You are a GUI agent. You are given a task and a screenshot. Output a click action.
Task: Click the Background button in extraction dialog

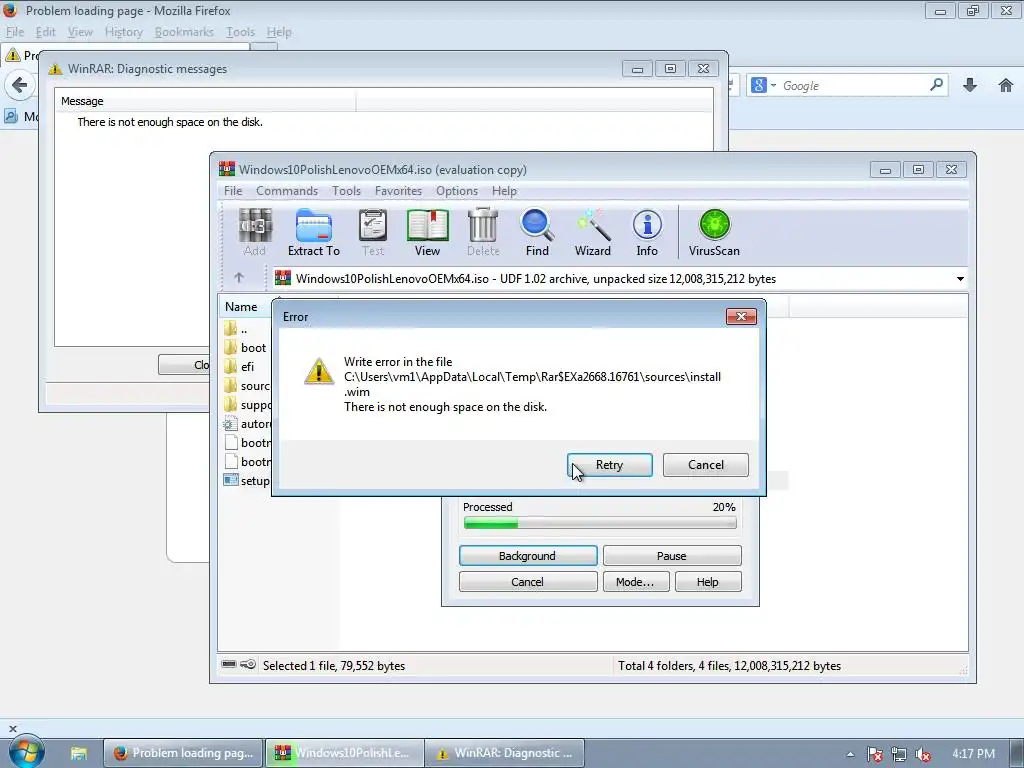click(528, 556)
